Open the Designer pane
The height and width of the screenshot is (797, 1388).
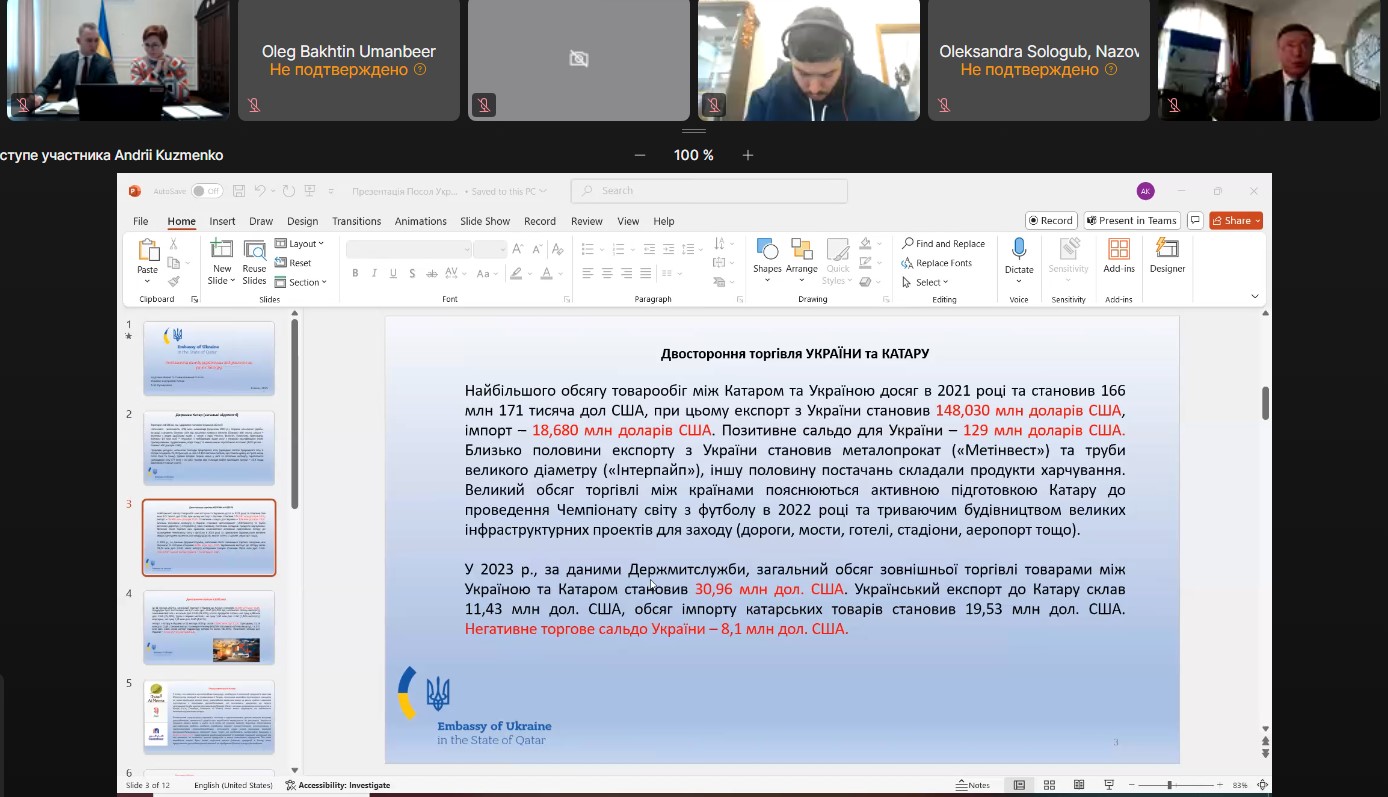1167,250
